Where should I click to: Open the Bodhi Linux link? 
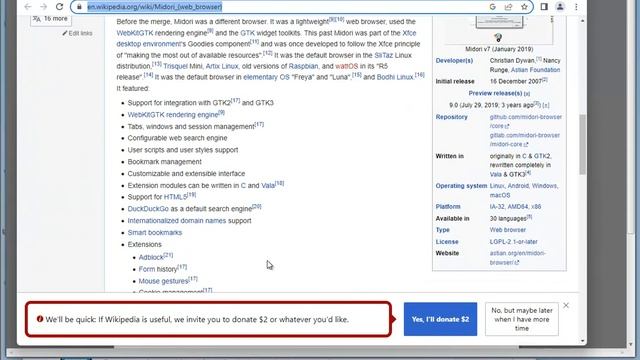[x=395, y=77]
